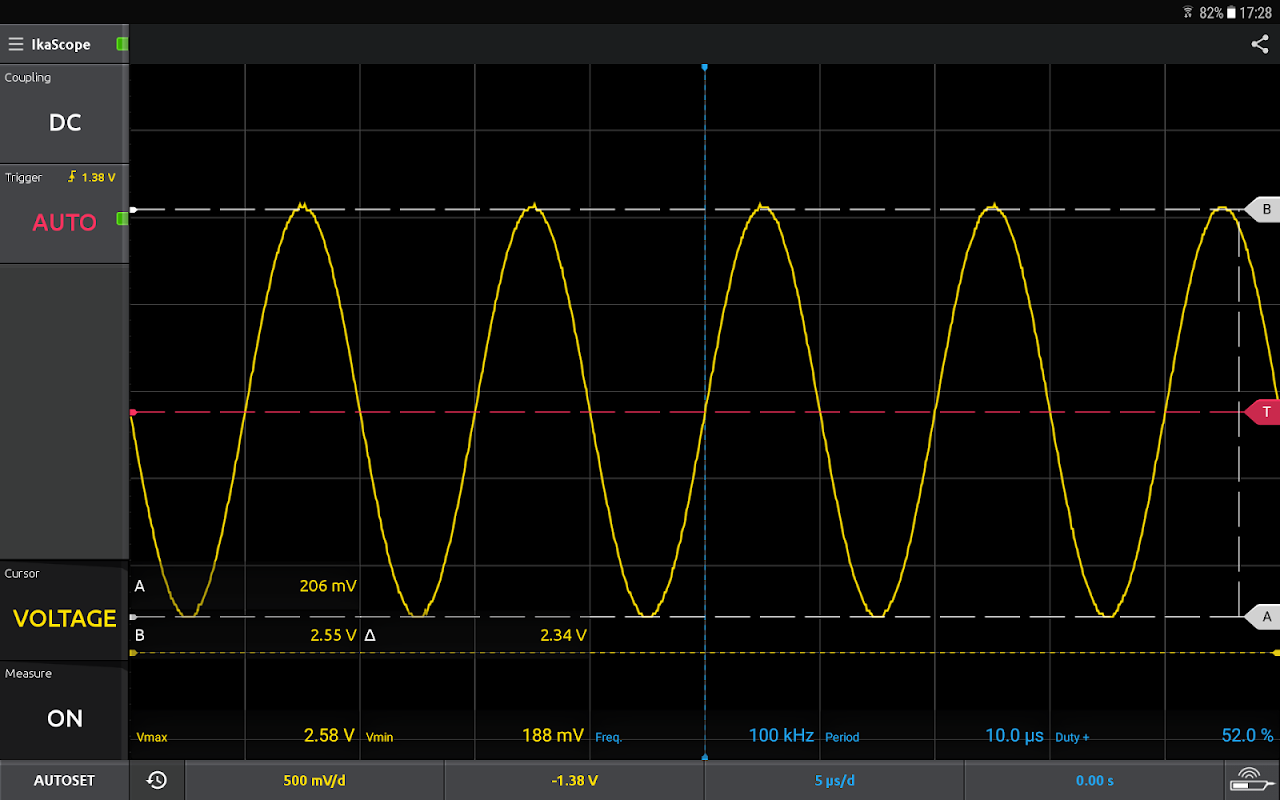This screenshot has width=1280, height=800.
Task: Open the history clock icon
Action: click(157, 780)
